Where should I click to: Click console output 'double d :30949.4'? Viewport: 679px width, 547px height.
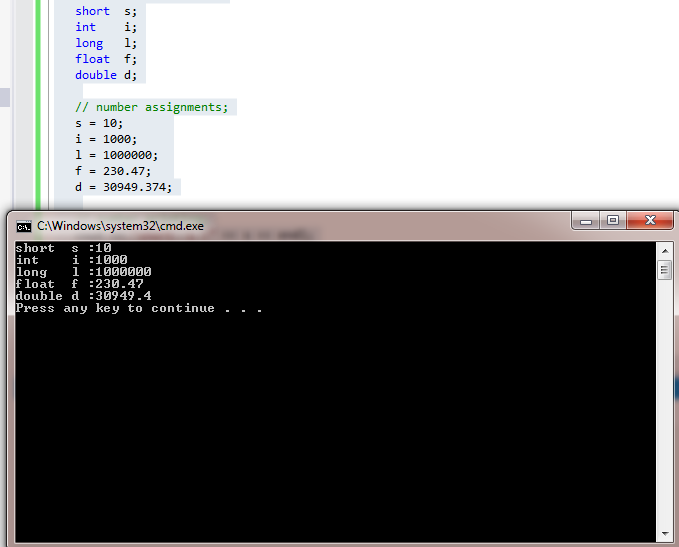point(84,297)
